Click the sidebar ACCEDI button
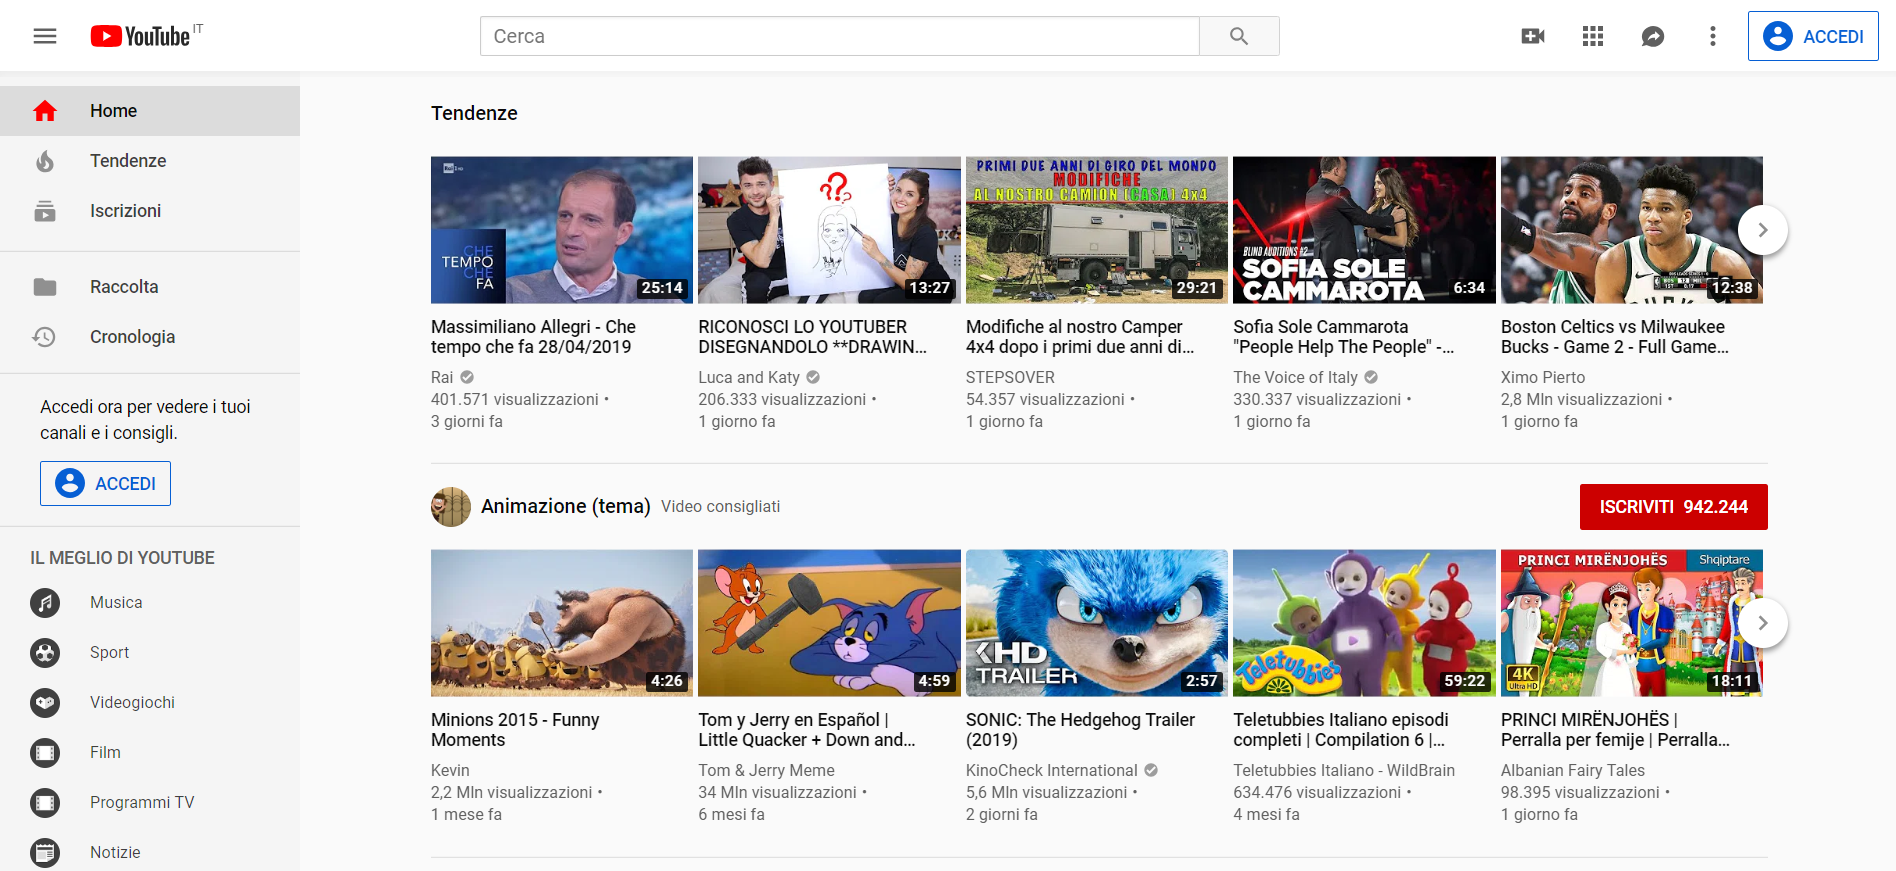1896x871 pixels. pyautogui.click(x=105, y=483)
